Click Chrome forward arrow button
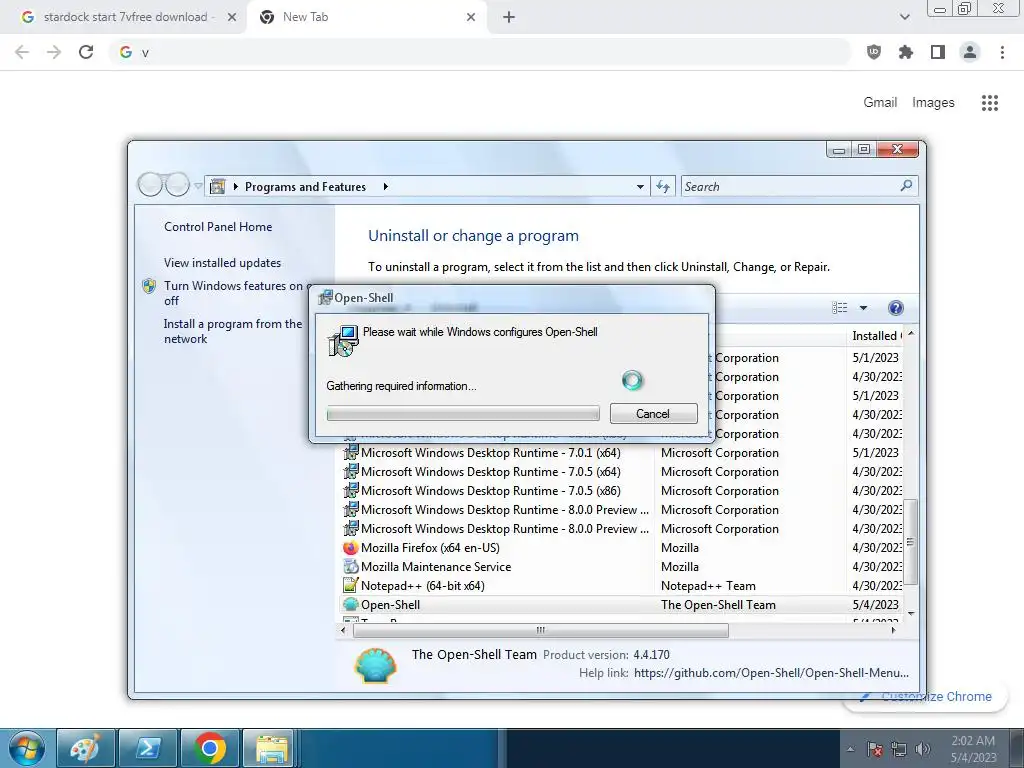 54,52
